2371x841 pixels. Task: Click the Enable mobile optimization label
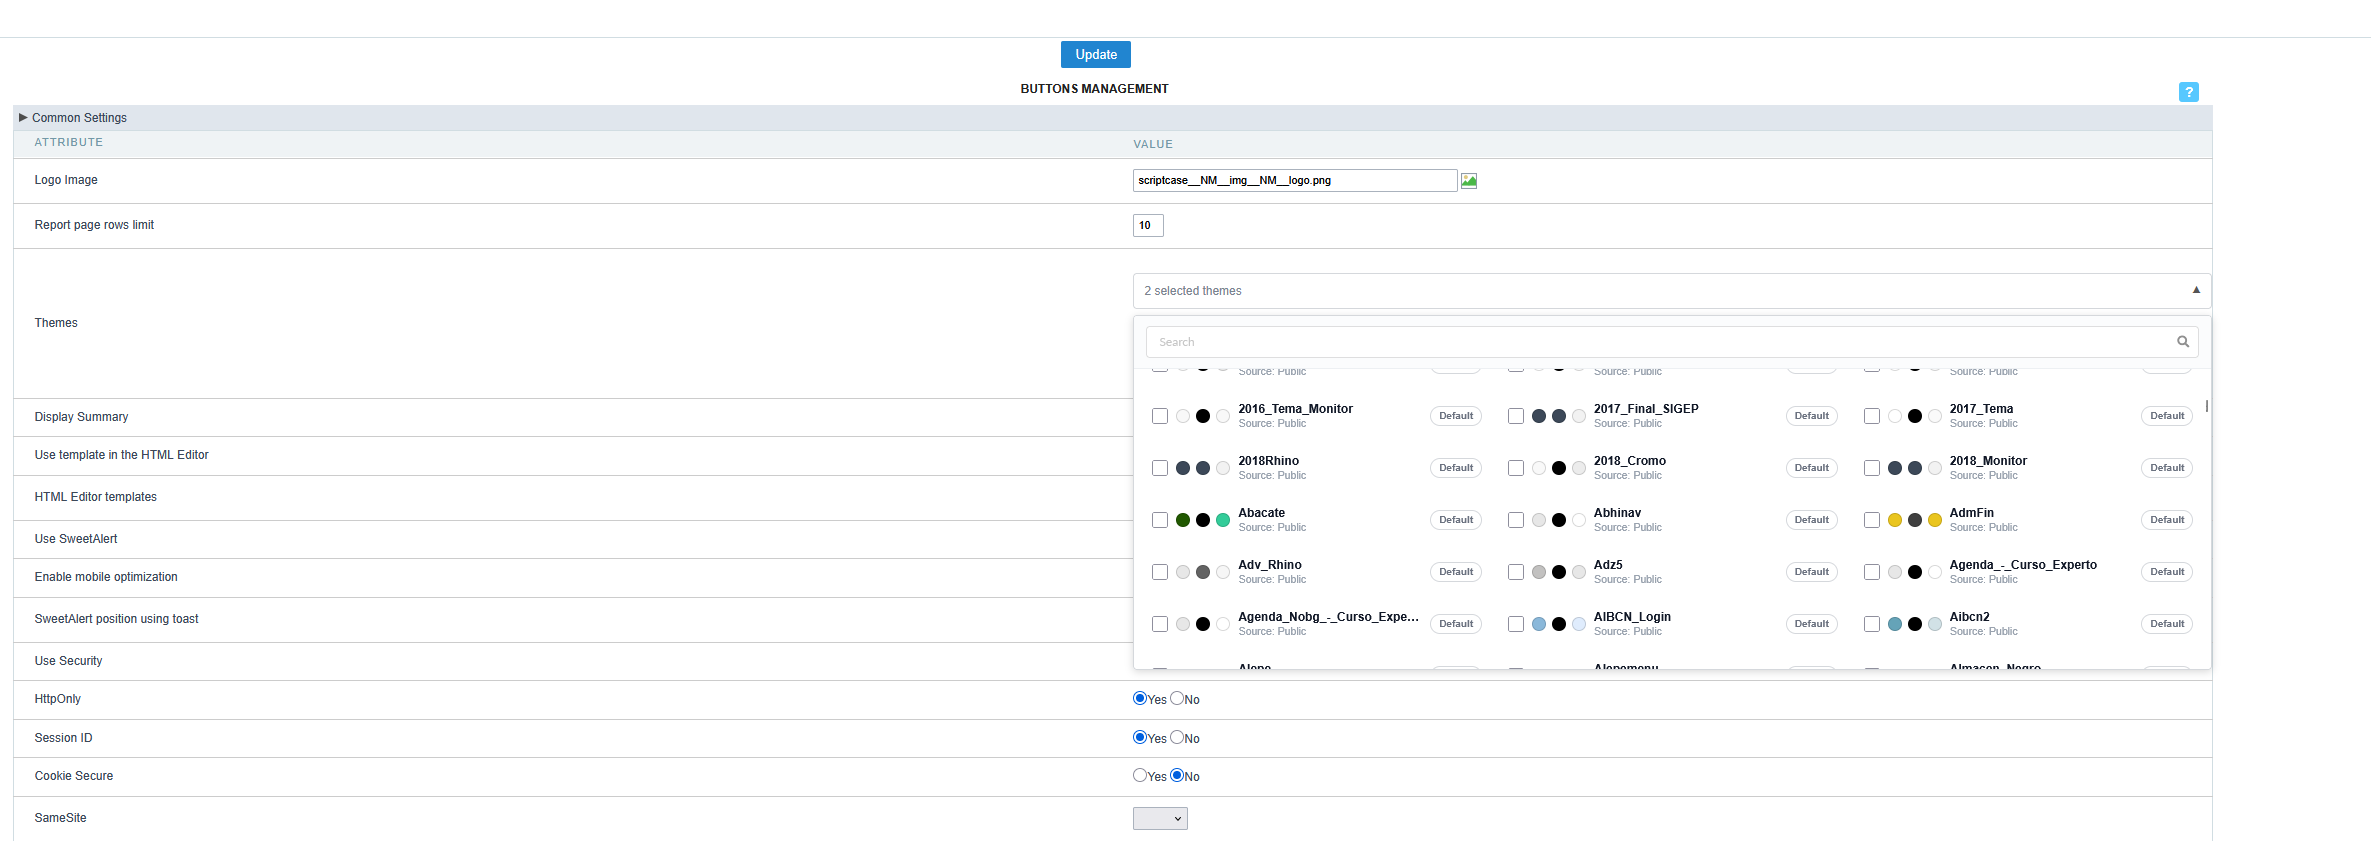click(x=106, y=577)
